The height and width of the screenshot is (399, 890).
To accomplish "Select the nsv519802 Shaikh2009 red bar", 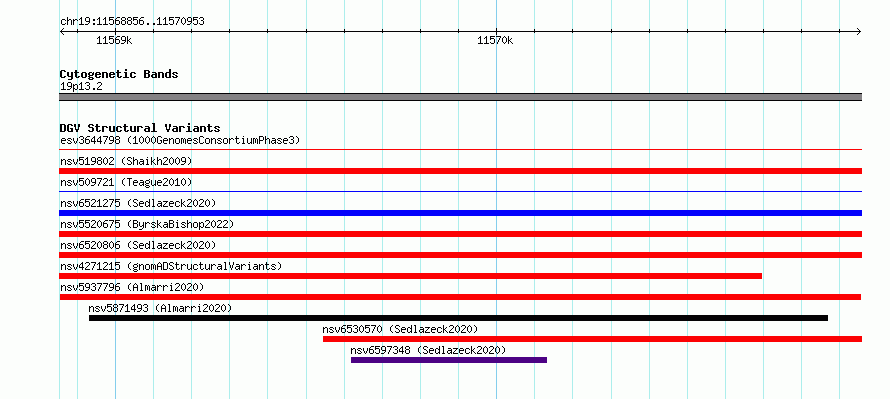I will pyautogui.click(x=460, y=171).
